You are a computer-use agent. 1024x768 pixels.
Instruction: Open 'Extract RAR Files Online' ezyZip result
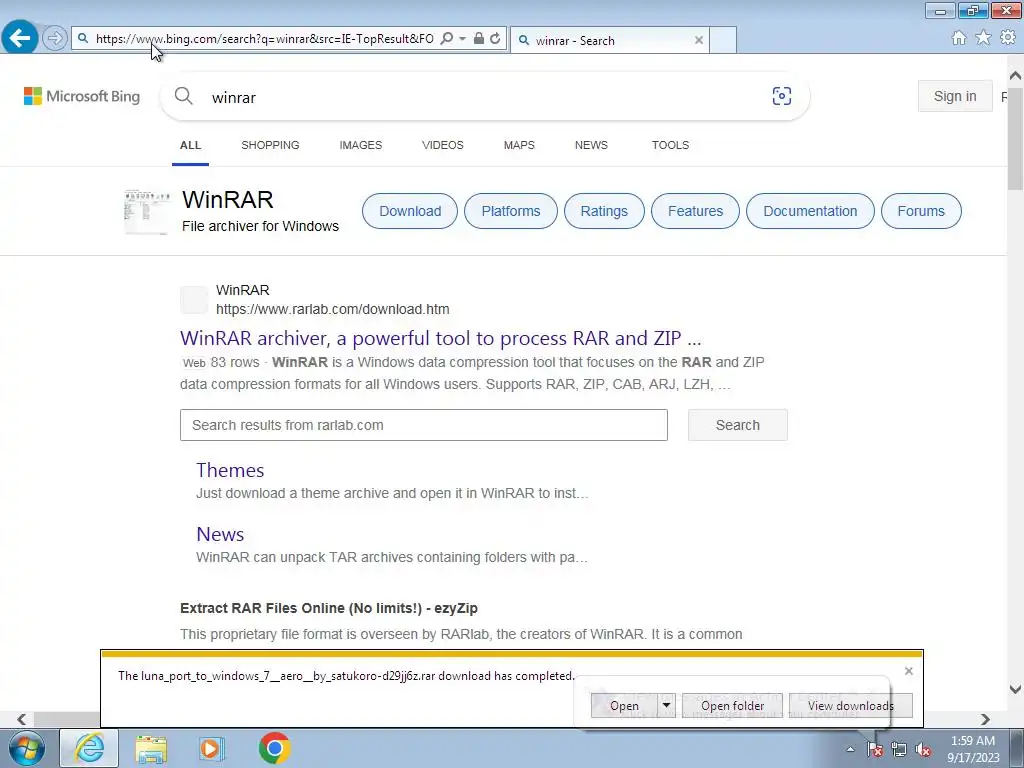(x=329, y=608)
